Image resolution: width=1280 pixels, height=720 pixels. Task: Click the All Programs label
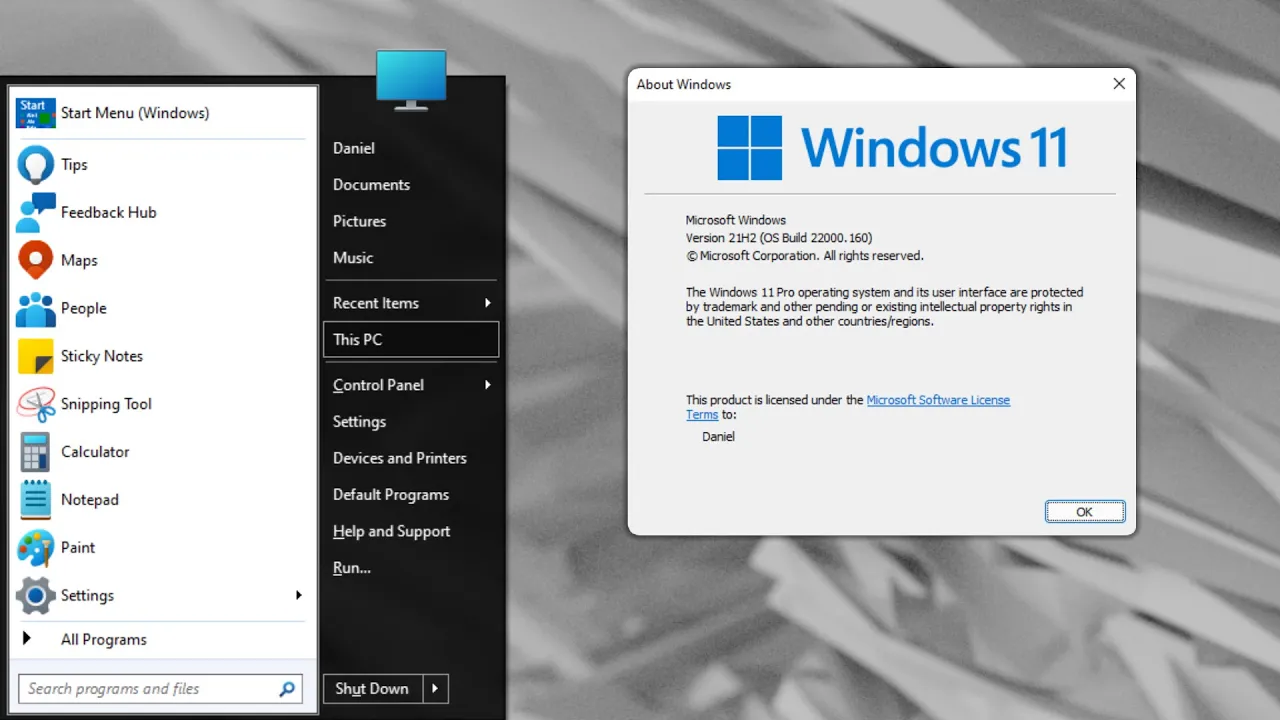[x=104, y=640]
